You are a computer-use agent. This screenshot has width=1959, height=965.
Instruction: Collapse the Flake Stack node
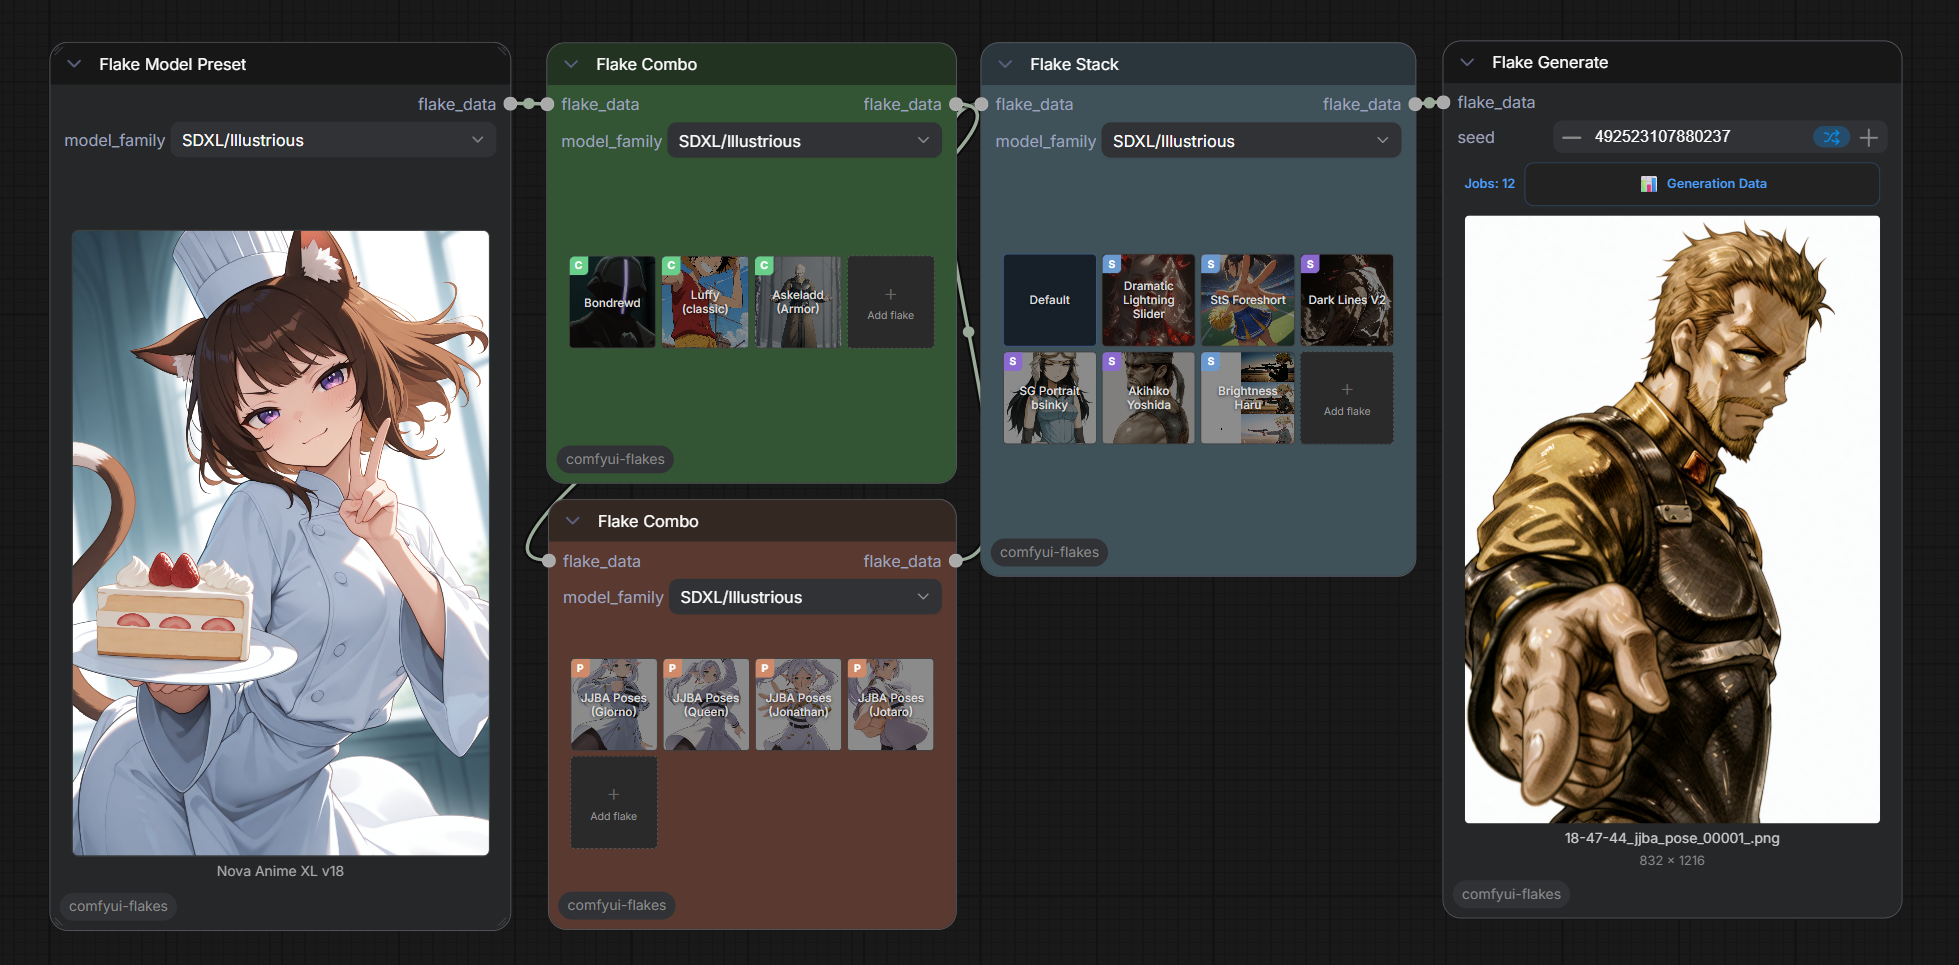click(x=1005, y=64)
